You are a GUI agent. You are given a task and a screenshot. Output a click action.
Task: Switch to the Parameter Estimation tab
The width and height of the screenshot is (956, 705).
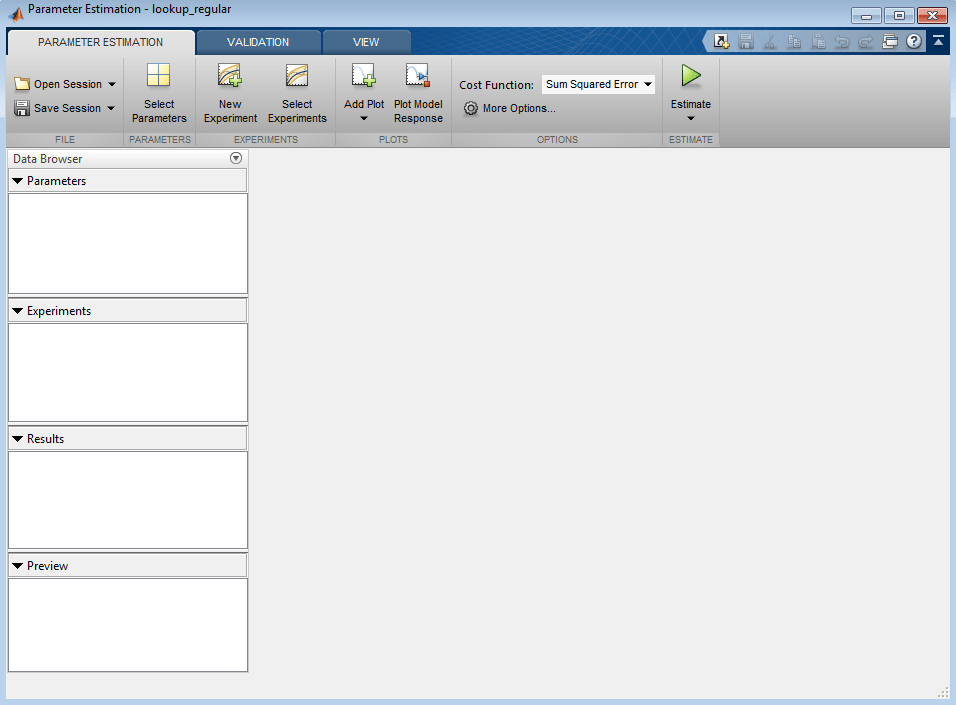click(x=101, y=42)
